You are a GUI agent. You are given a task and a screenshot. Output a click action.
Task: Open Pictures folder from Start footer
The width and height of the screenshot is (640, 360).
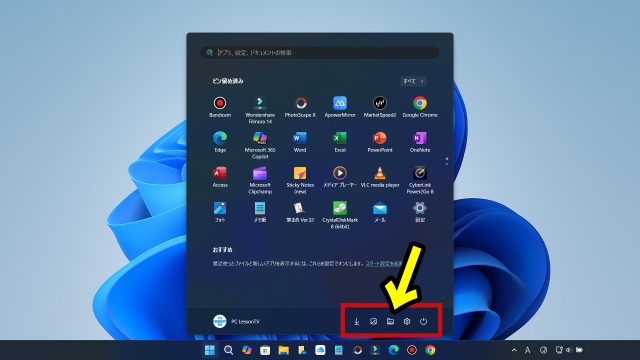click(373, 322)
